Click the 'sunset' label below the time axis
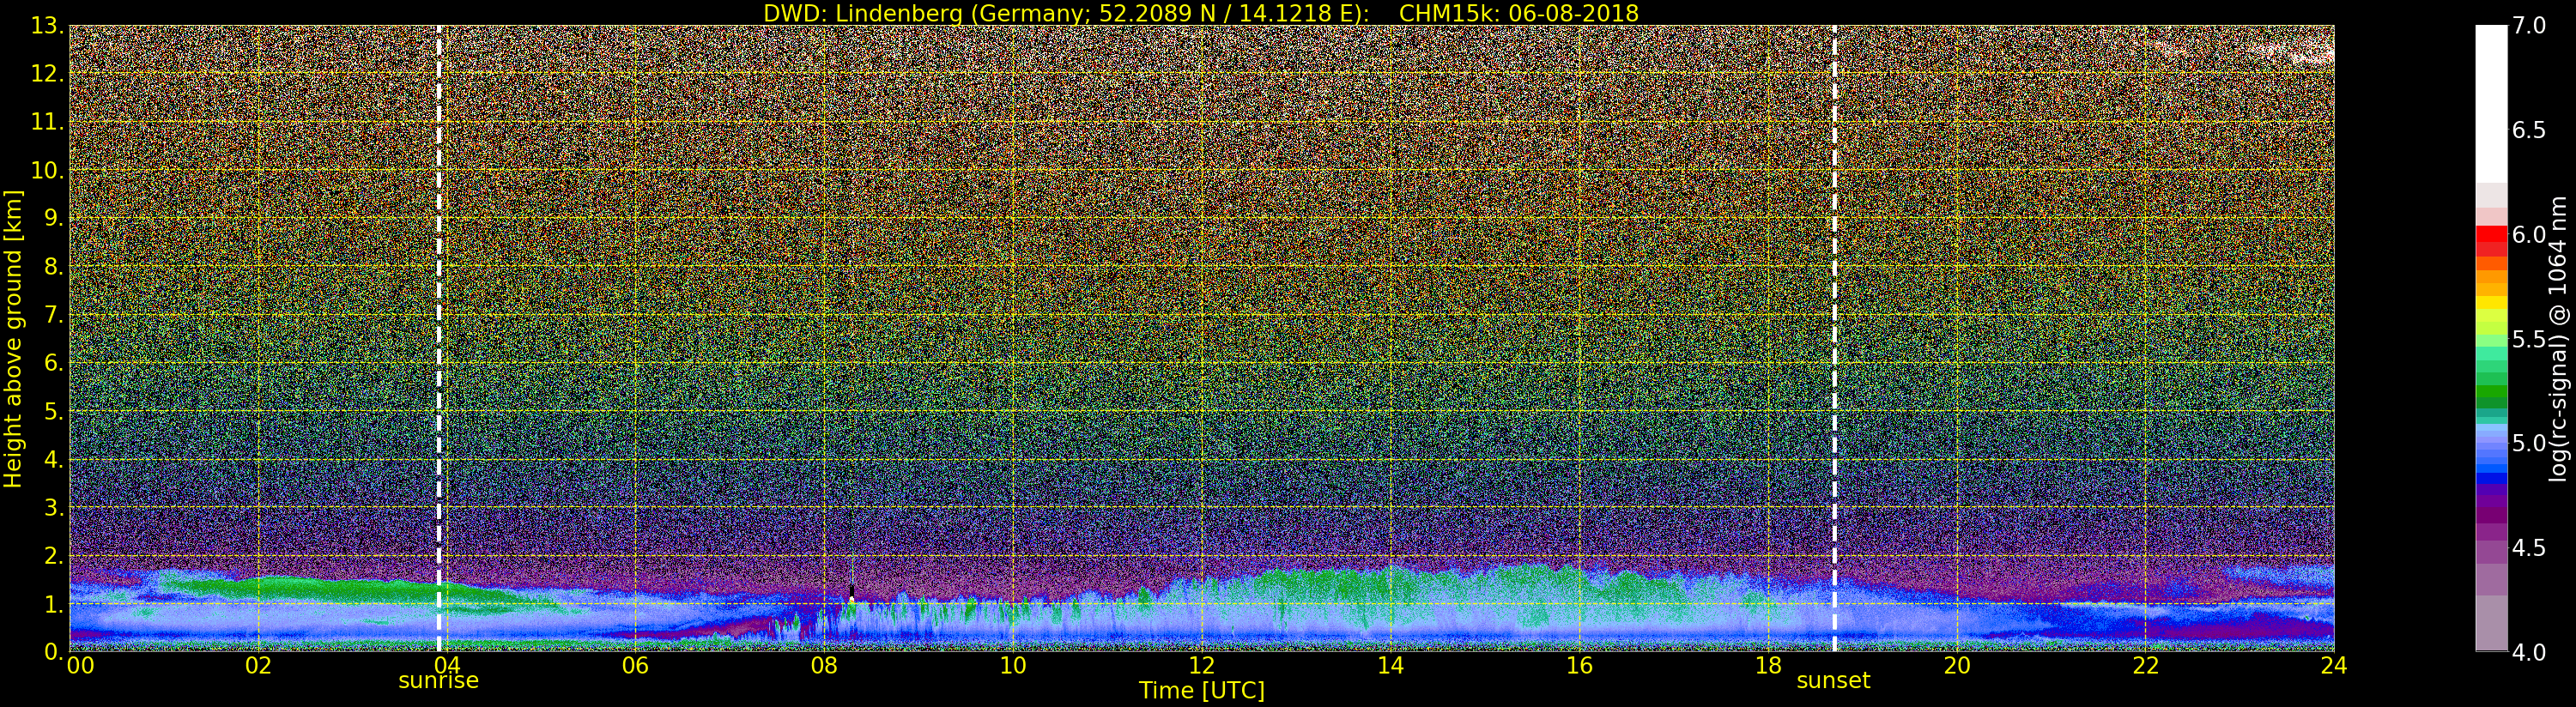Image resolution: width=2576 pixels, height=707 pixels. pyautogui.click(x=1833, y=681)
